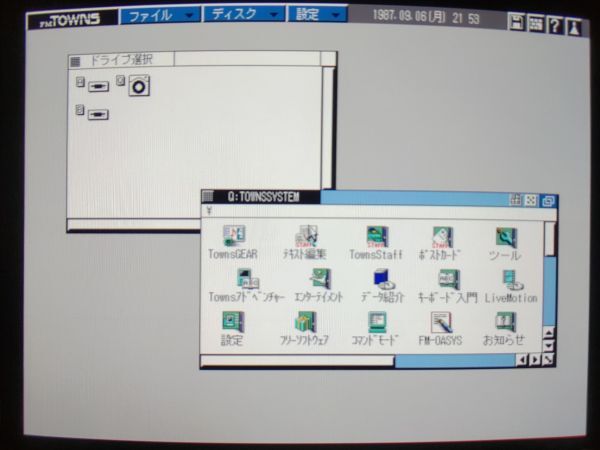Click the overlapping windows button in TOWNSSYSTEM title bar
Screen dimensions: 600x450
(548, 201)
